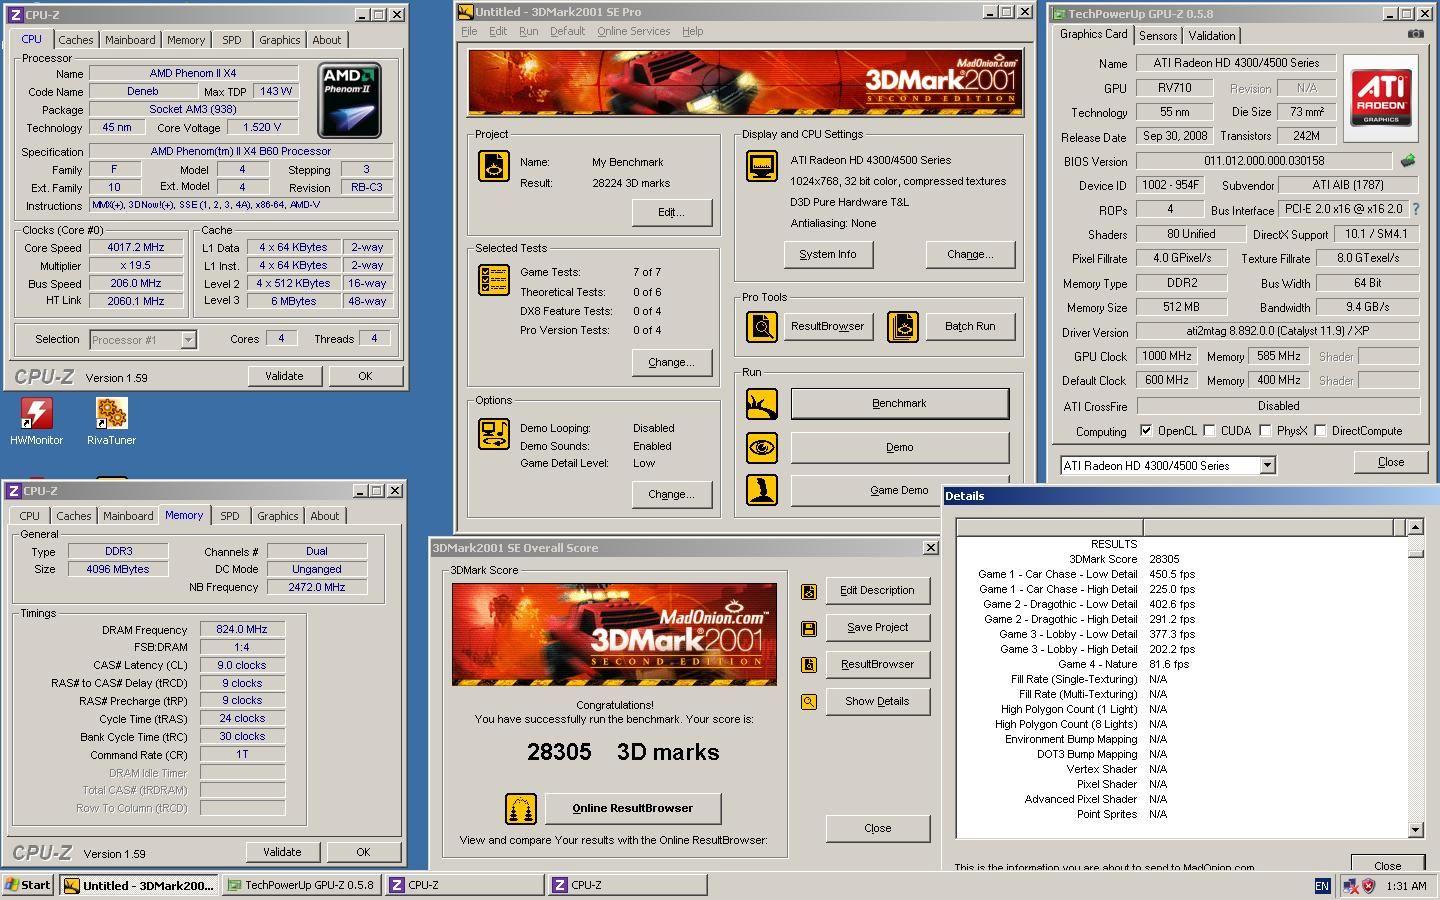Click the Project icon in 3DMark
The width and height of the screenshot is (1440, 900).
494,166
